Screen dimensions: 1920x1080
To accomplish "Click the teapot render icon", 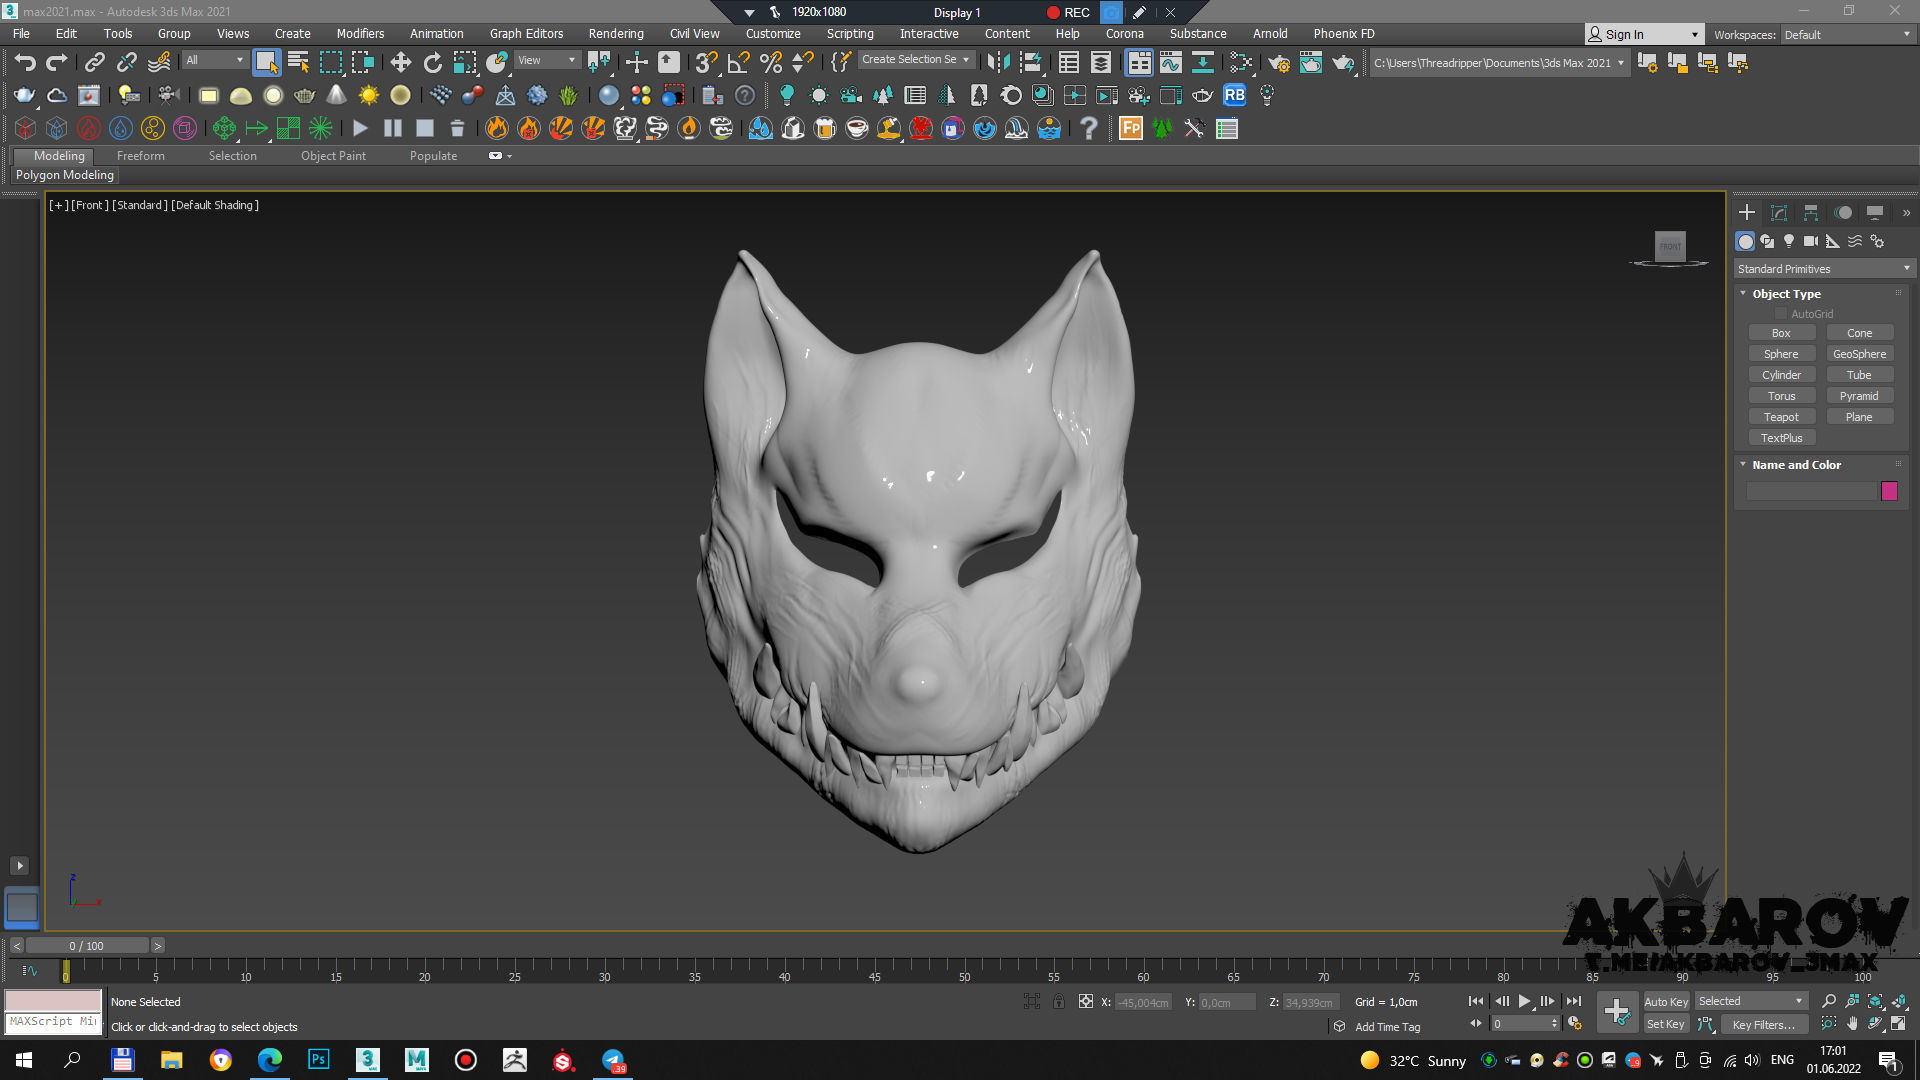I will pos(1342,62).
